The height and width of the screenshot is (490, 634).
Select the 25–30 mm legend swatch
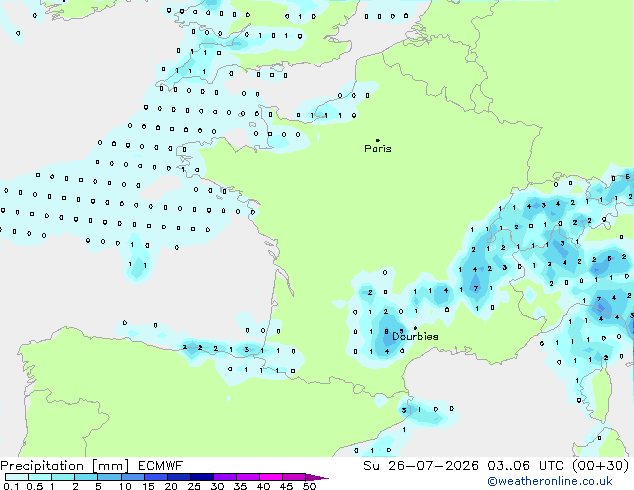coord(202,477)
